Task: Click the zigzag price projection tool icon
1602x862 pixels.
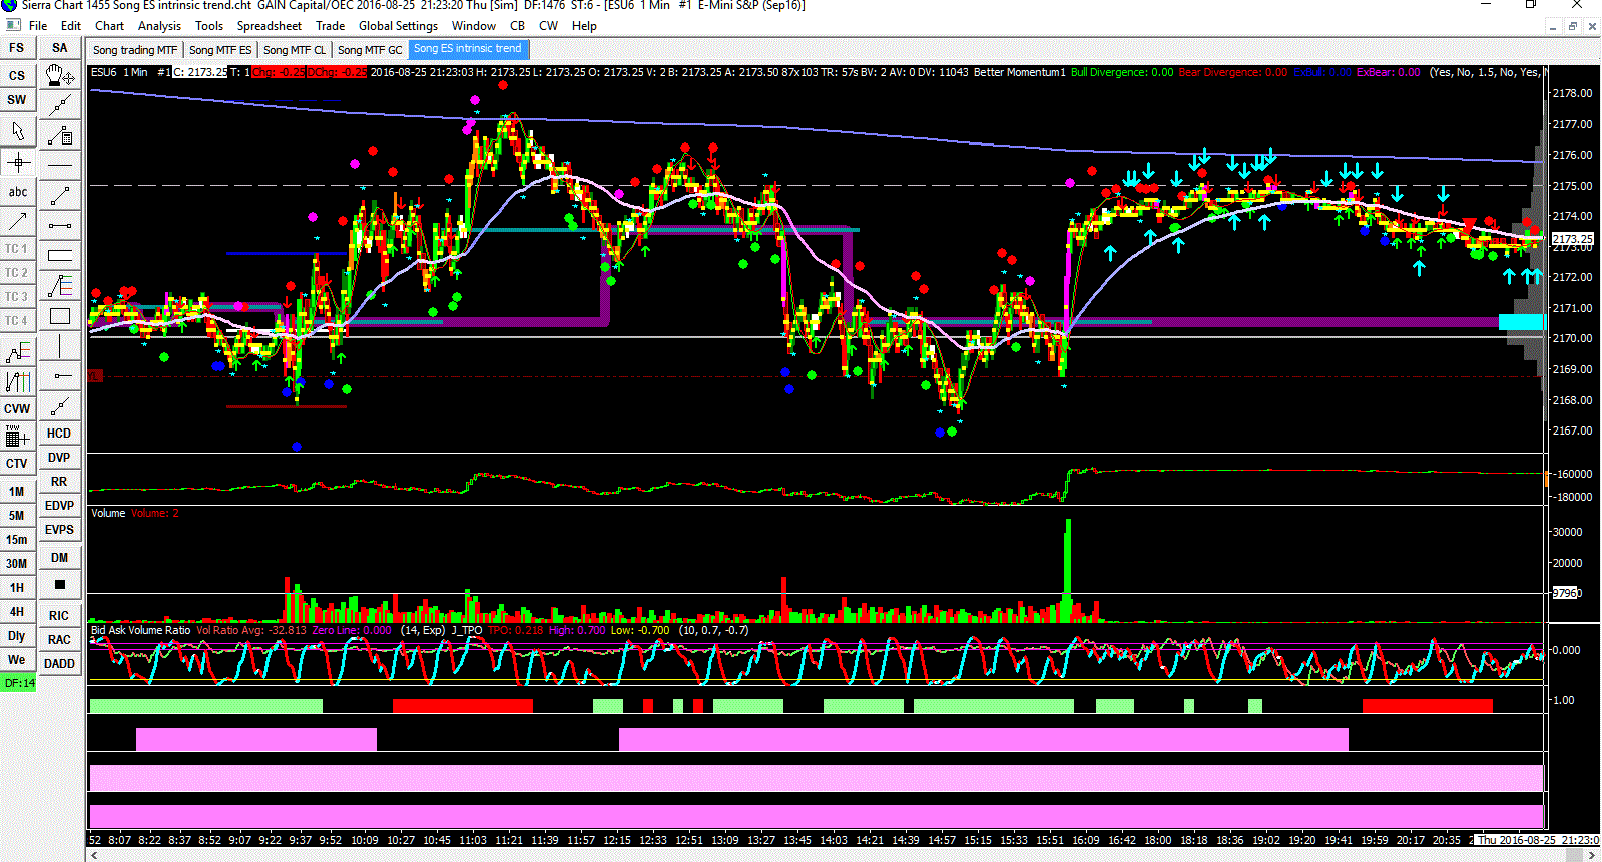Action: click(17, 352)
